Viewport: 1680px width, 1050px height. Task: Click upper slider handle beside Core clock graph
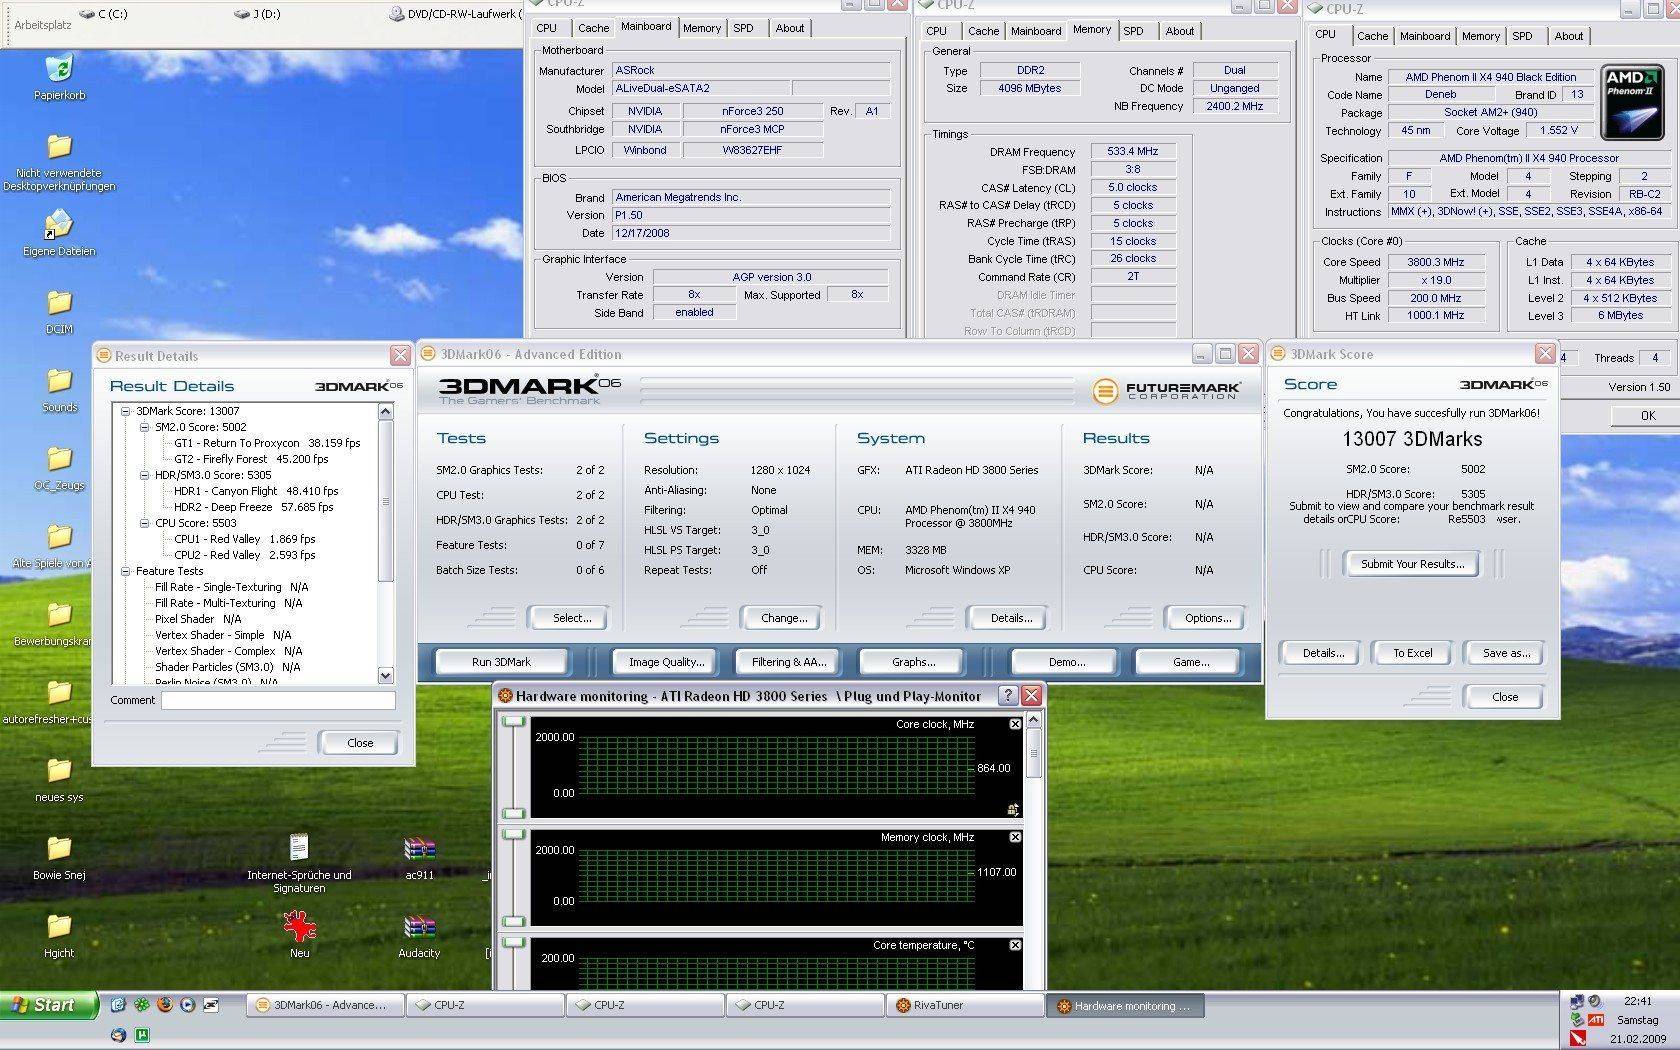[x=513, y=721]
